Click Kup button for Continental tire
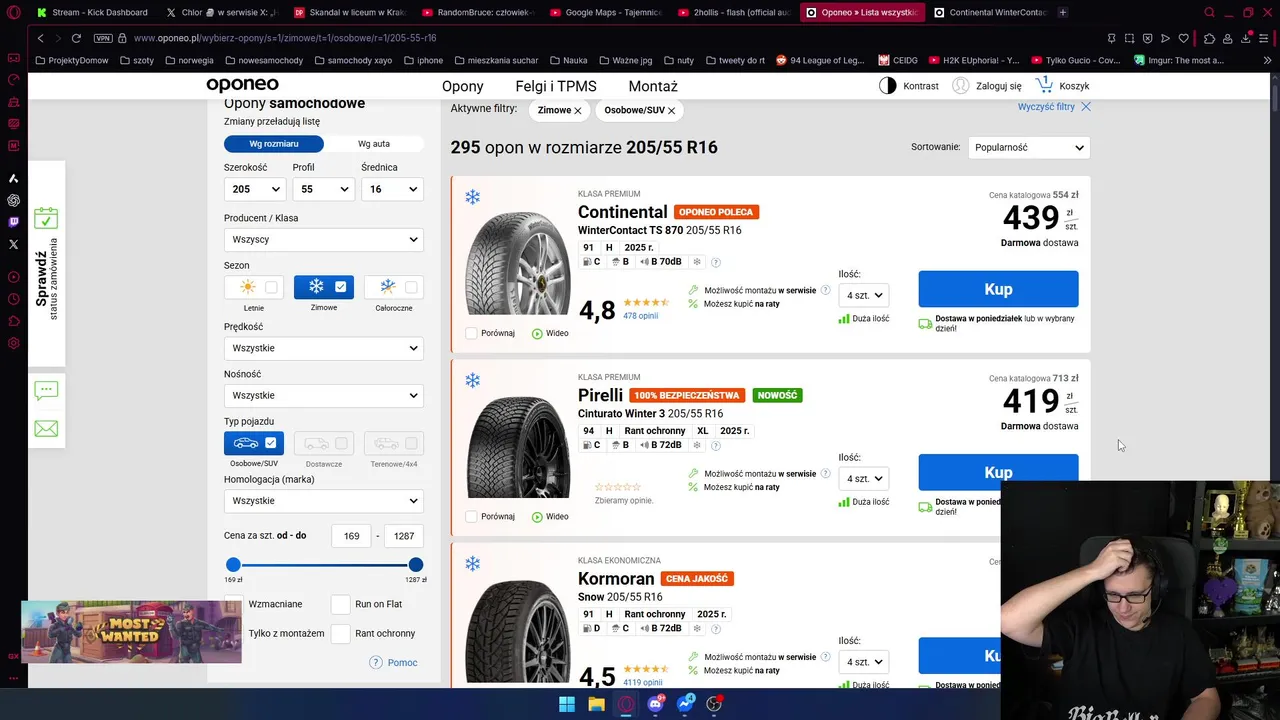This screenshot has height=720, width=1280. (x=998, y=289)
